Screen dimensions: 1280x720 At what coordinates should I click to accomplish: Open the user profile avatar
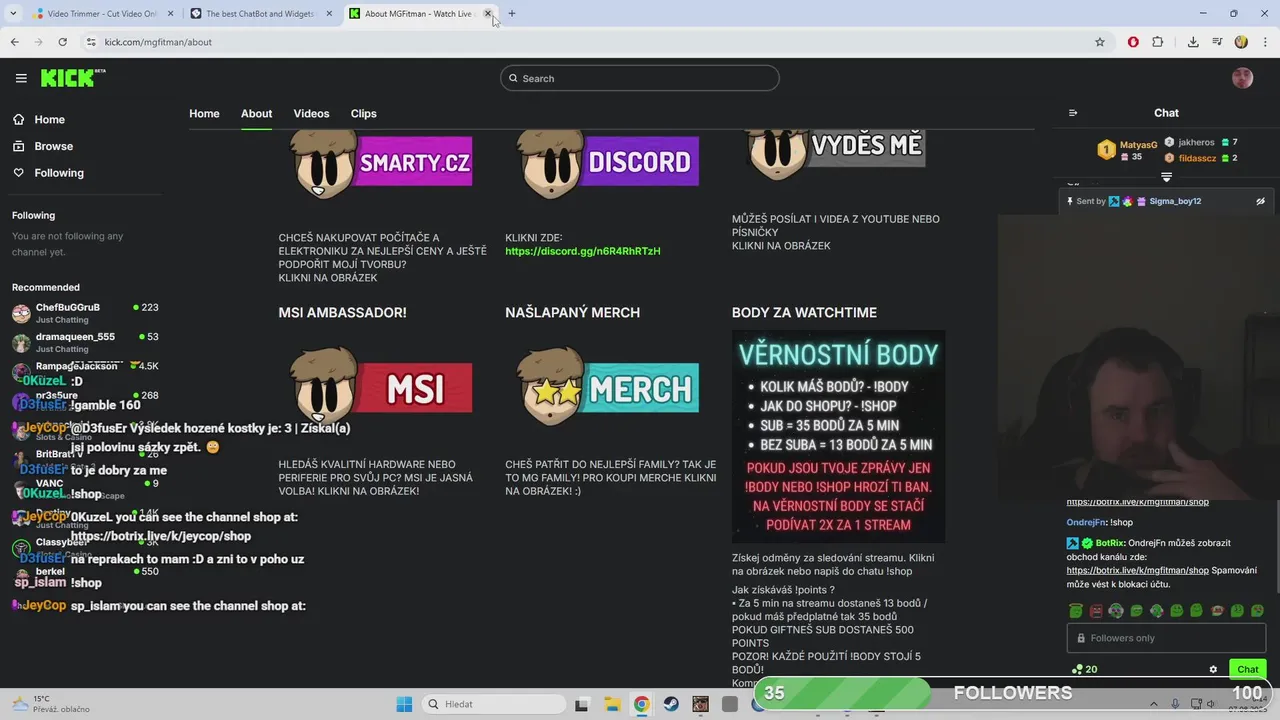click(1242, 78)
